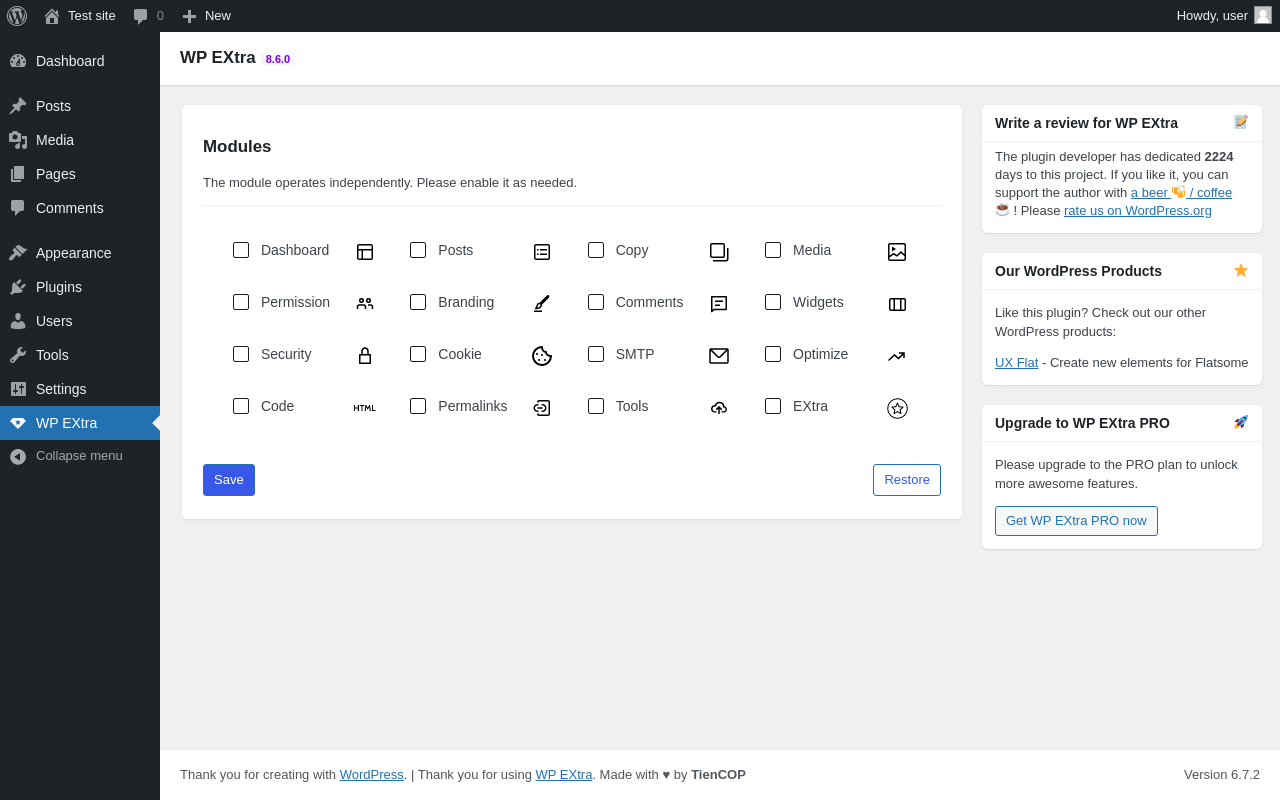This screenshot has height=800, width=1280.
Task: Click the Media module image icon
Action: pyautogui.click(x=897, y=252)
